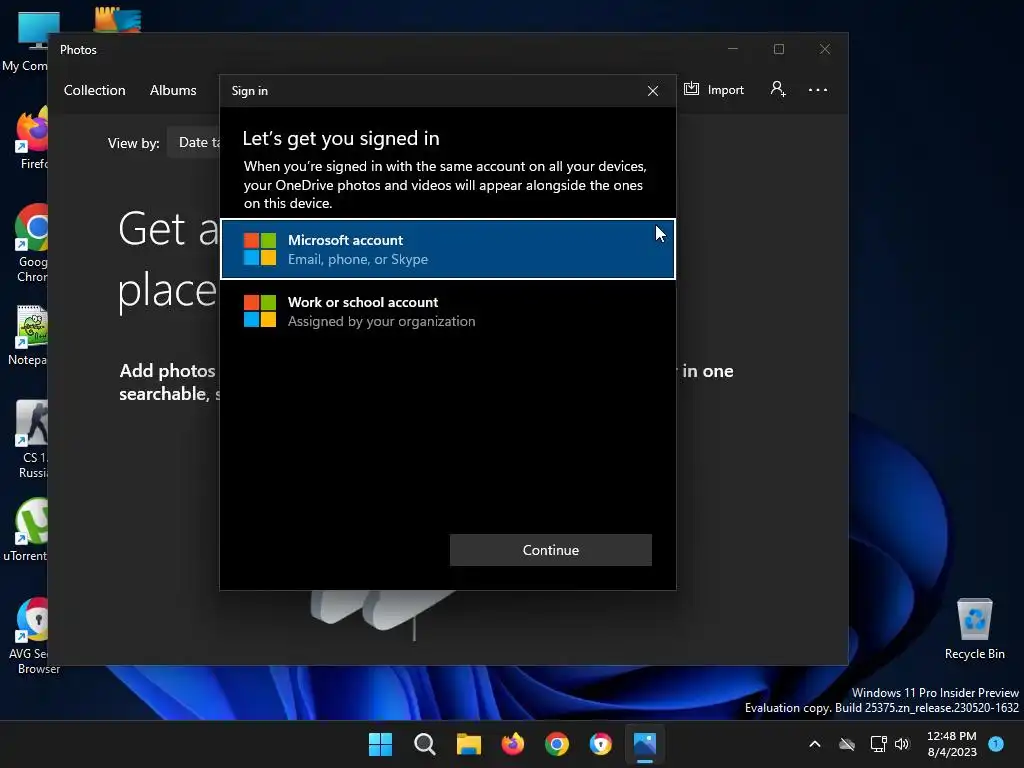The height and width of the screenshot is (768, 1024).
Task: Click the Import button in Photos
Action: 714,89
